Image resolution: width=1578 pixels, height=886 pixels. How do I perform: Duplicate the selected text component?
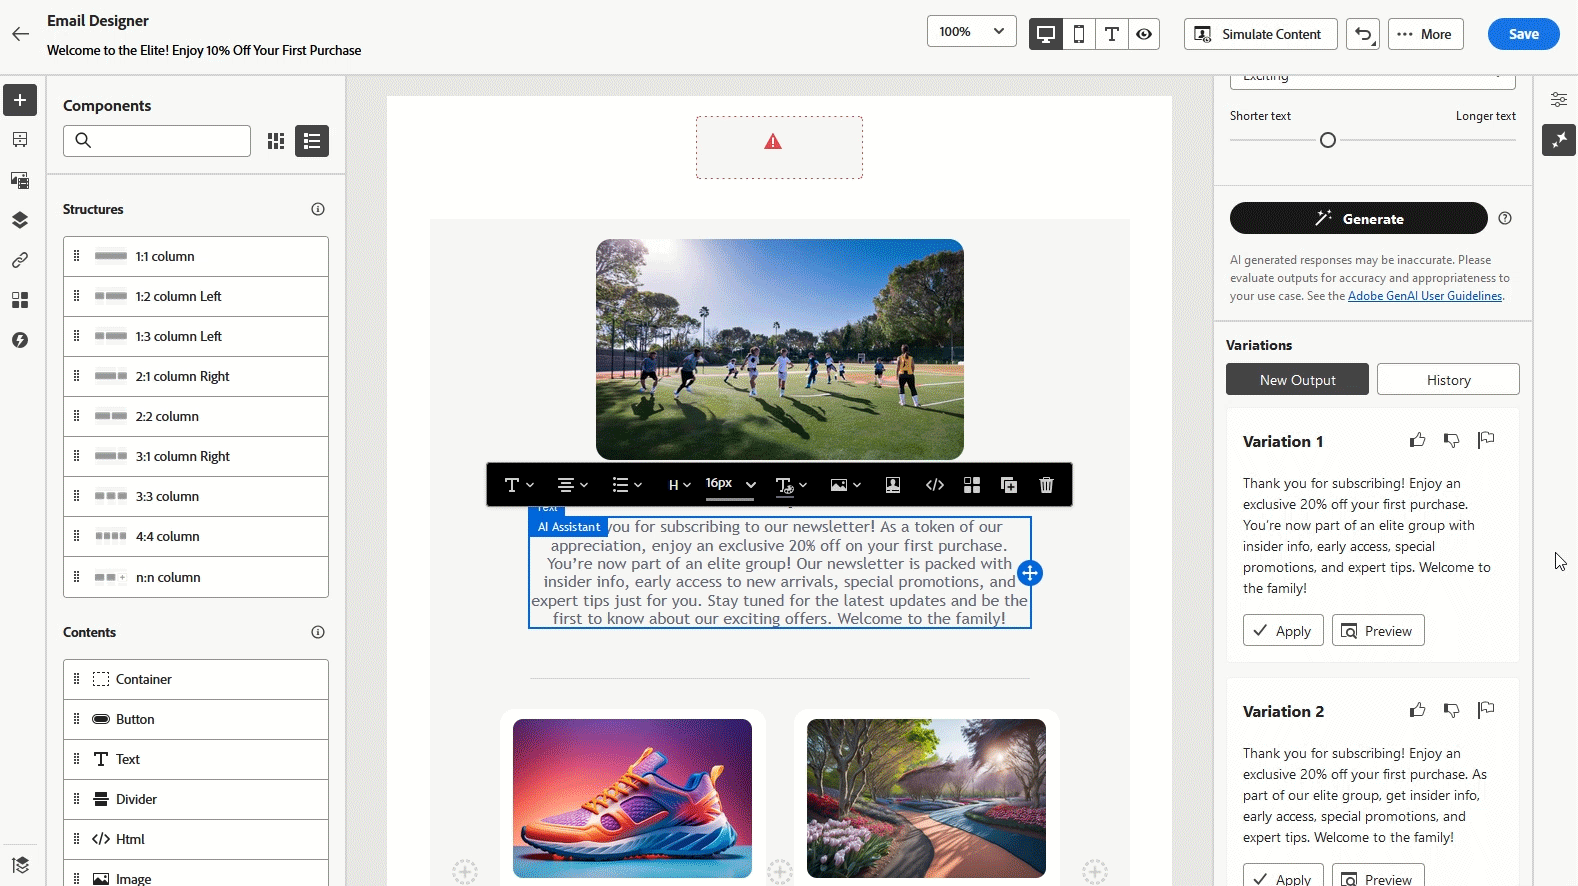[1009, 485]
